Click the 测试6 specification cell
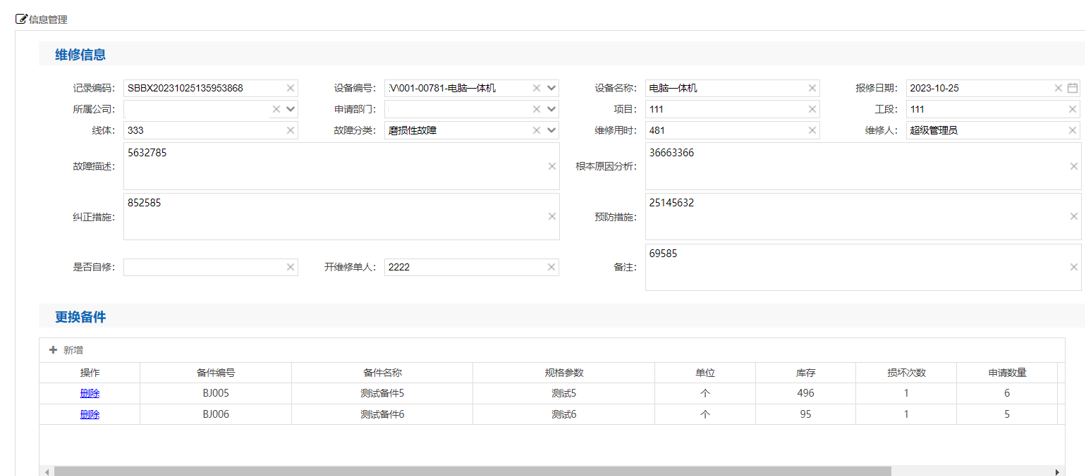Viewport: 1085px width, 476px height. [564, 414]
